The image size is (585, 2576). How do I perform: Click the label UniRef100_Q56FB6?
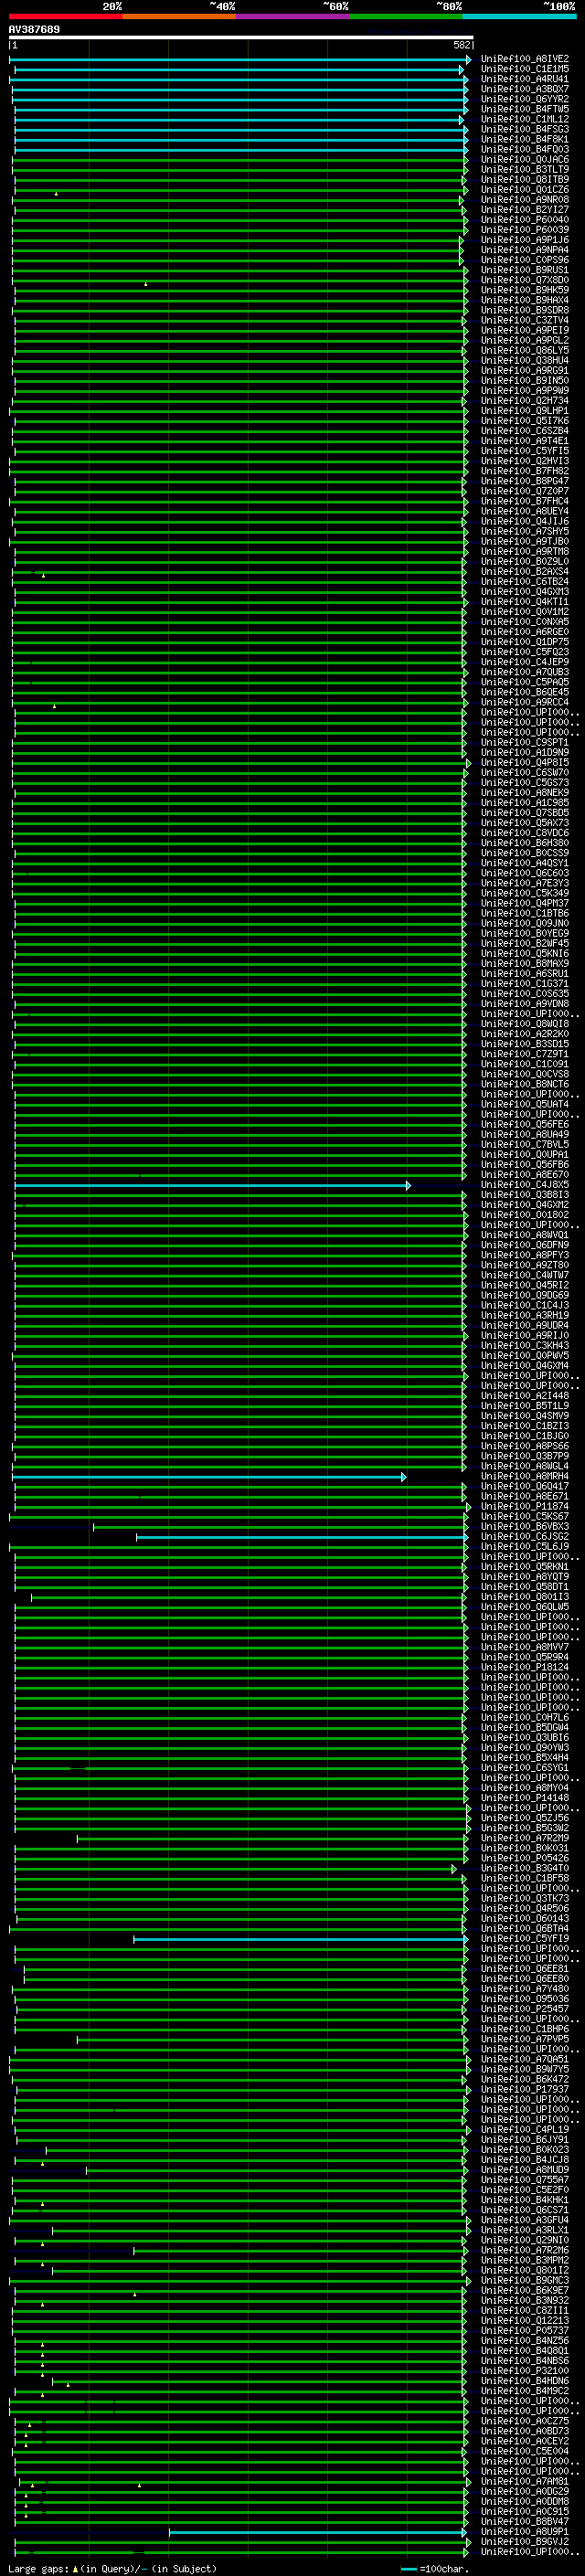pyautogui.click(x=524, y=1164)
